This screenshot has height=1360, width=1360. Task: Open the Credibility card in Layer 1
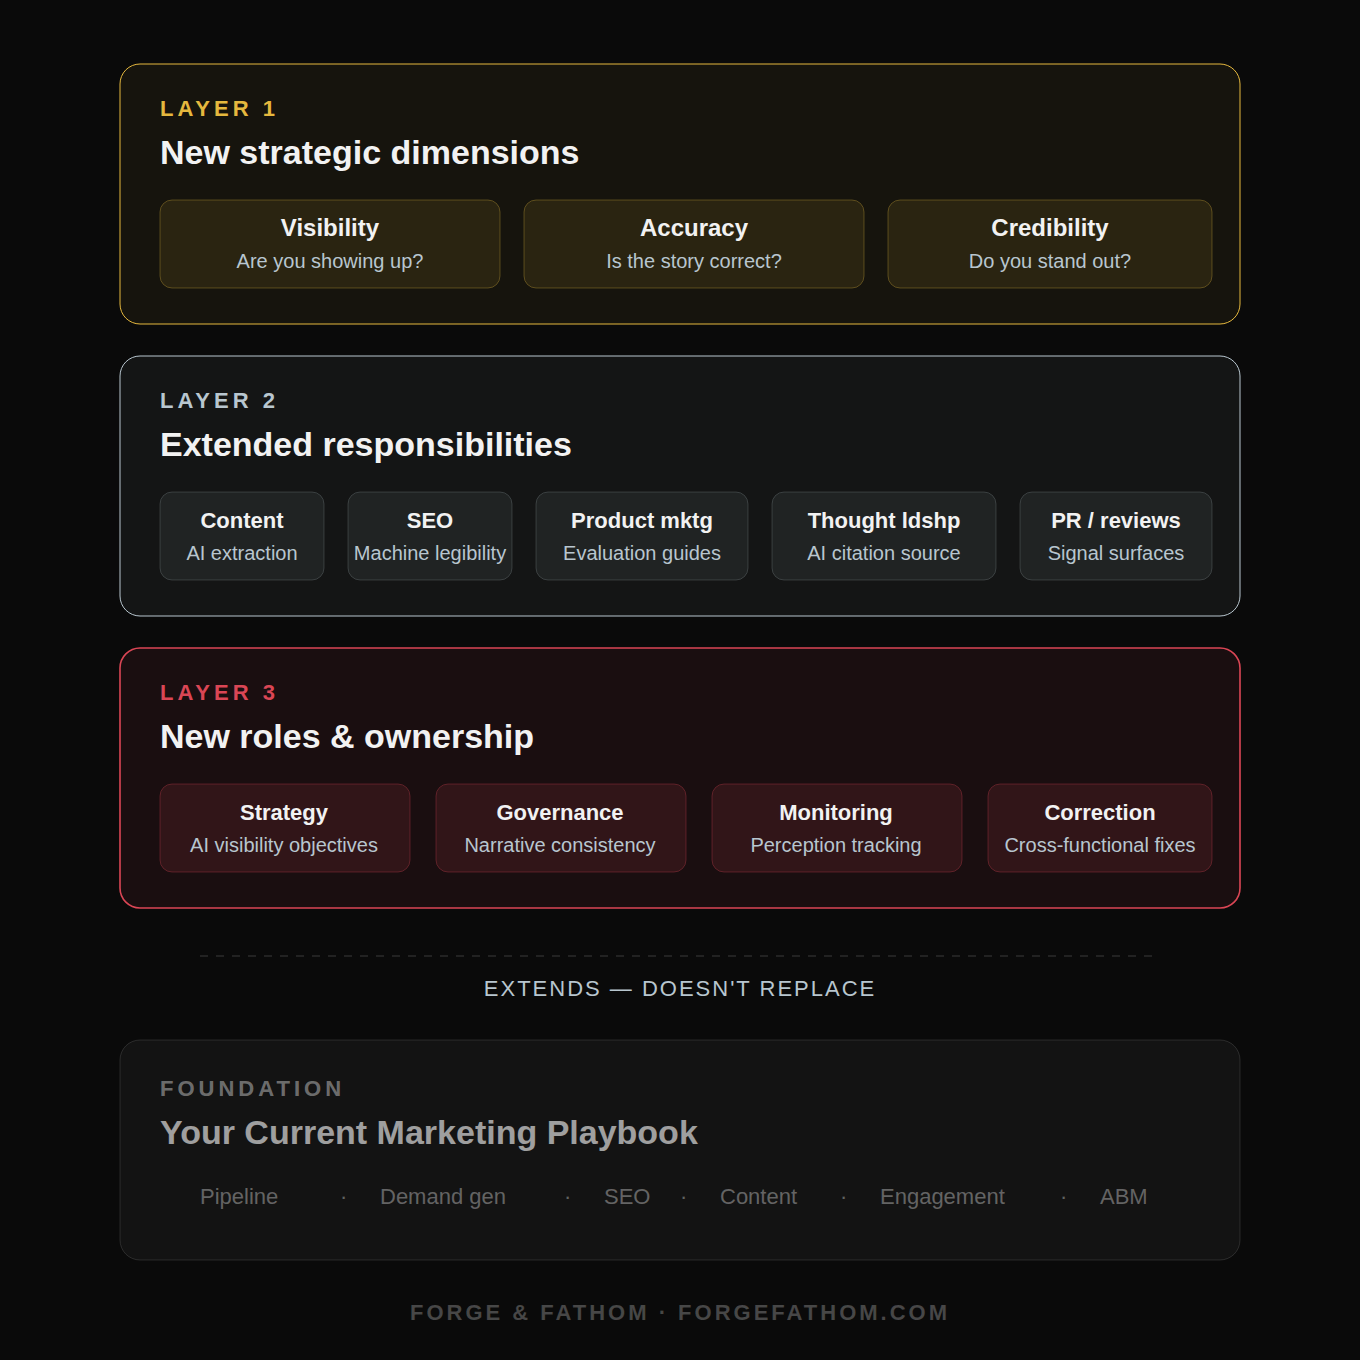(1049, 243)
